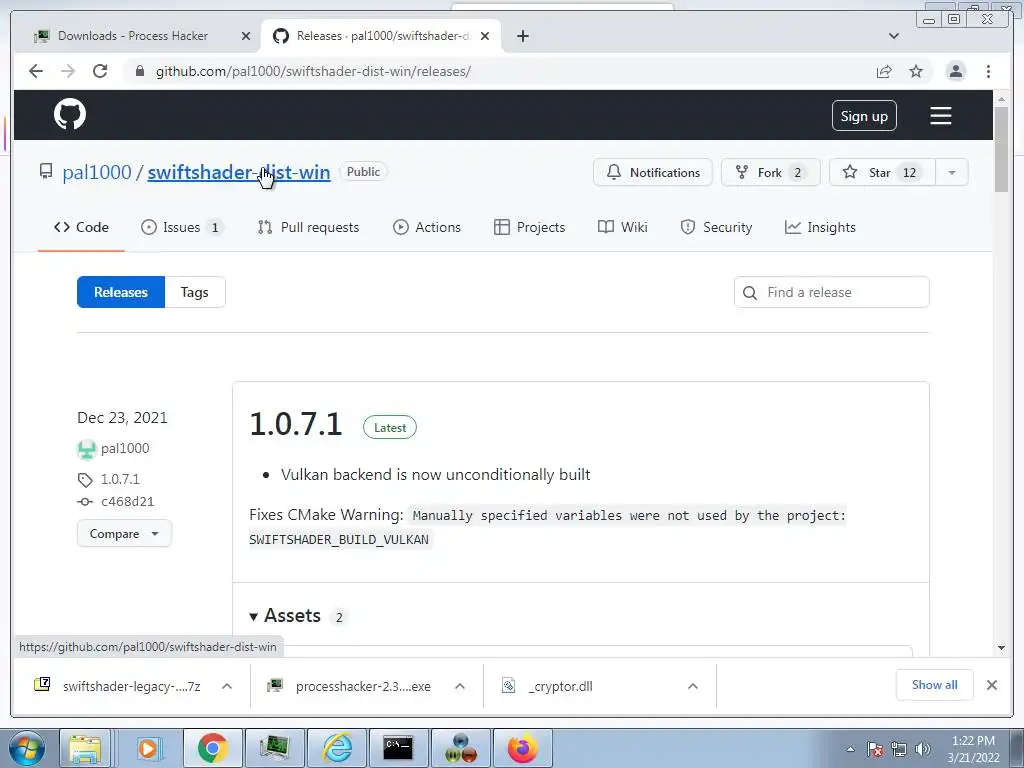The image size is (1024, 768).
Task: Select the Releases toggle button
Action: pyautogui.click(x=121, y=292)
